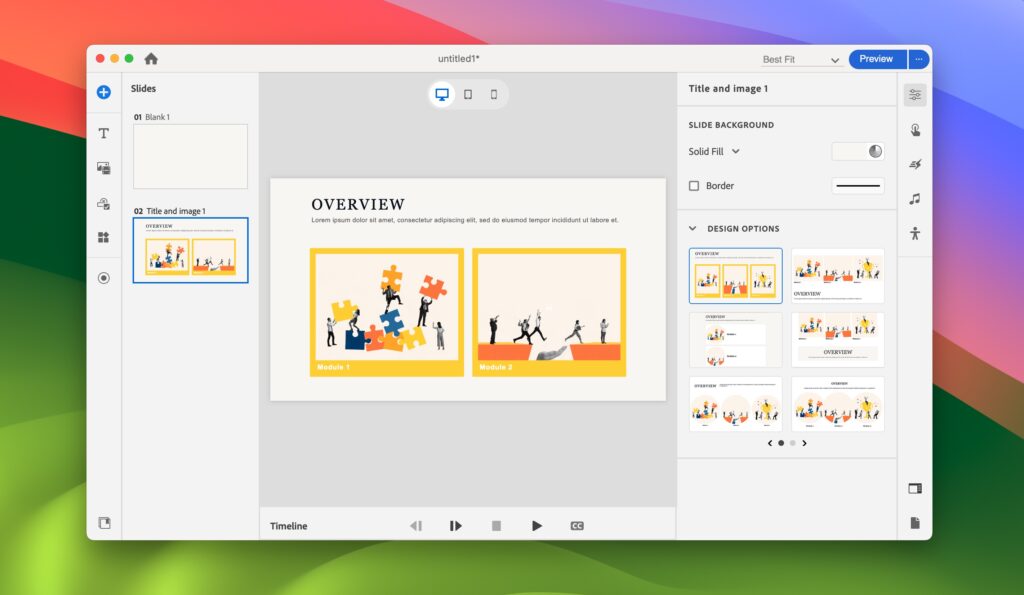Switch to mobile phone device view
Image resolution: width=1024 pixels, height=595 pixels.
click(494, 94)
